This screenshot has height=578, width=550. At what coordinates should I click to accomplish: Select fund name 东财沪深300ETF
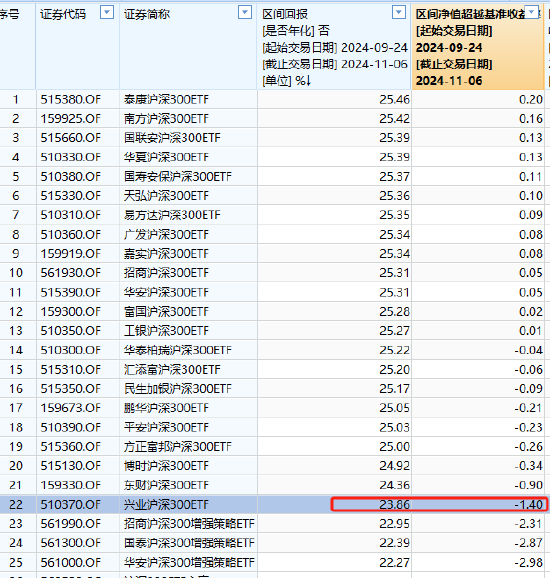pos(166,485)
